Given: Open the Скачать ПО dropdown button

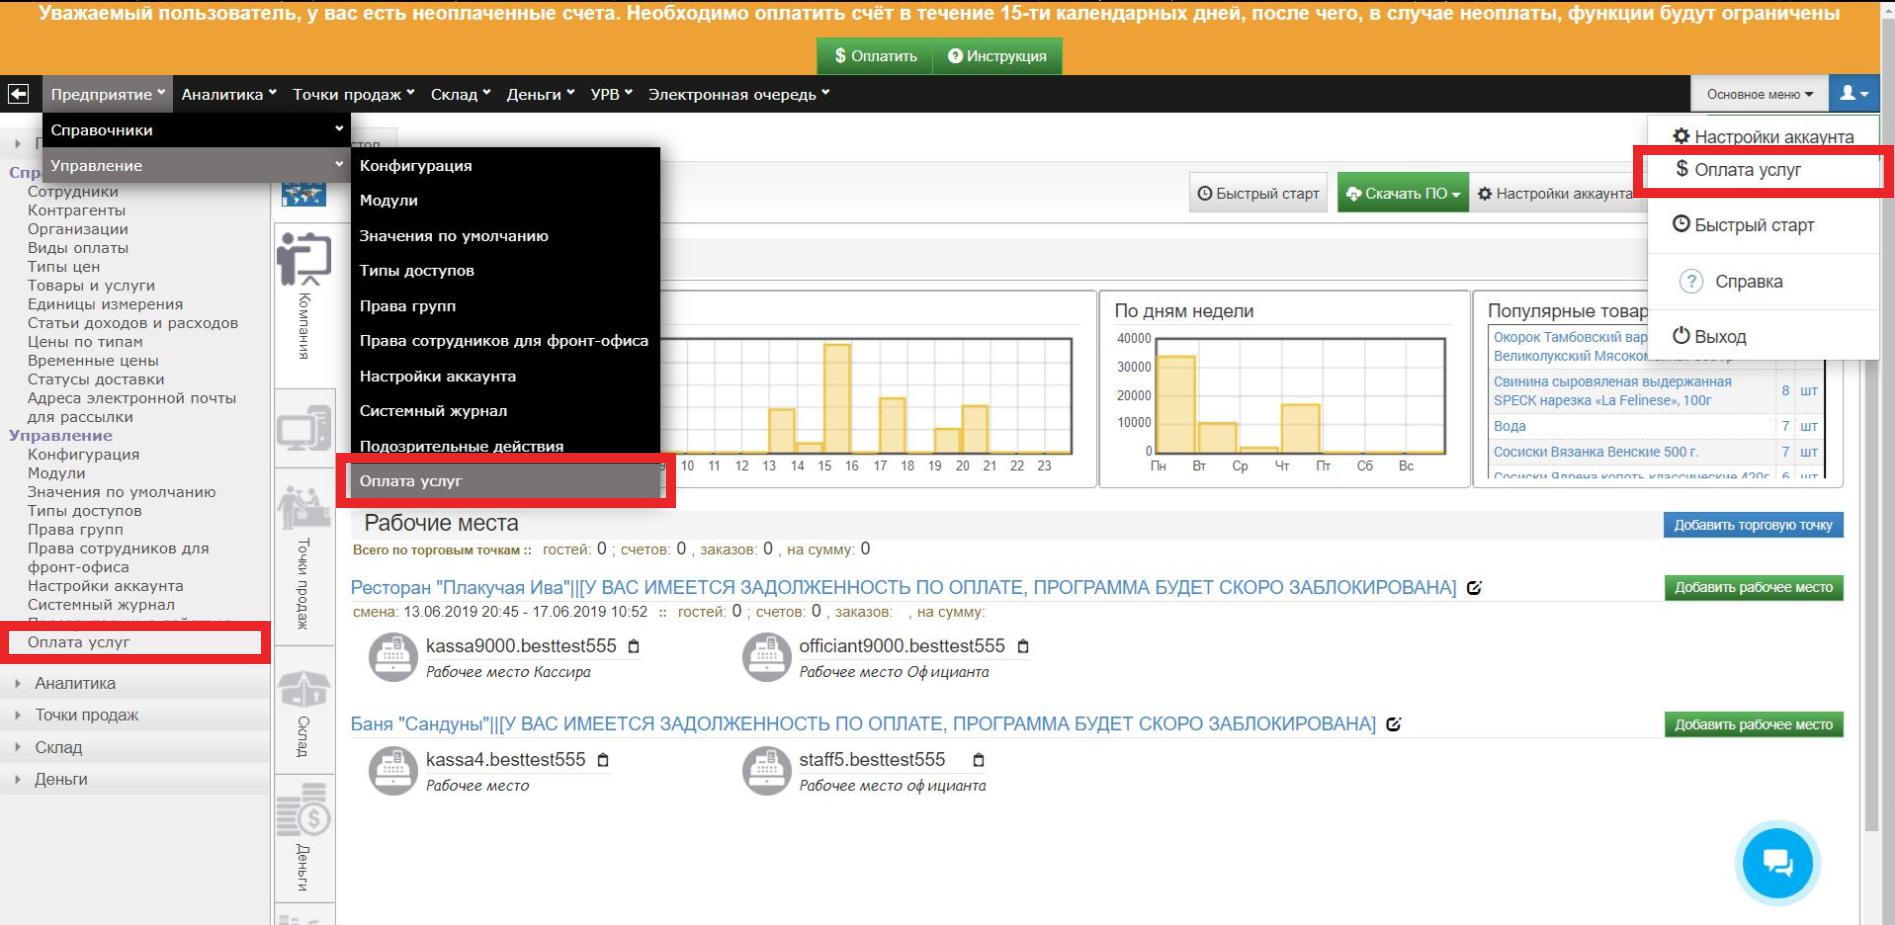Looking at the screenshot, I should 1402,193.
